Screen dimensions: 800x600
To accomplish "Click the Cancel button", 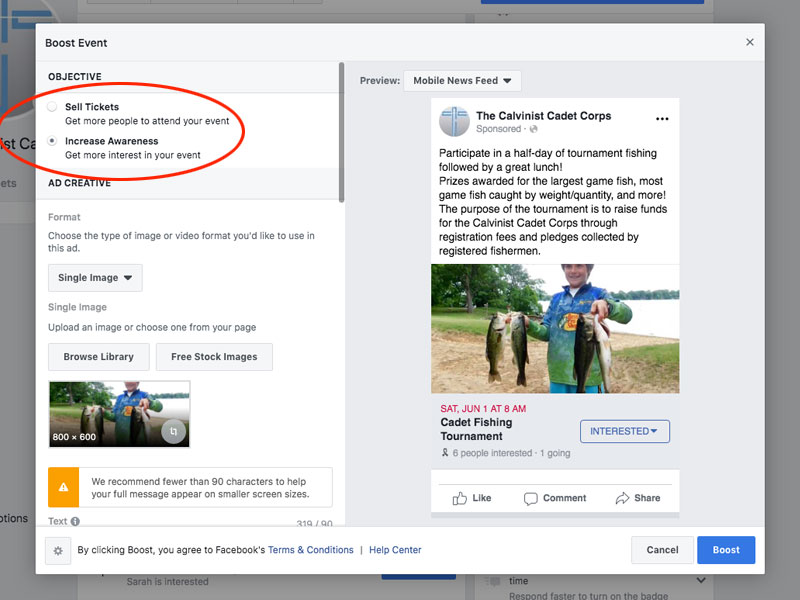I will [662, 550].
